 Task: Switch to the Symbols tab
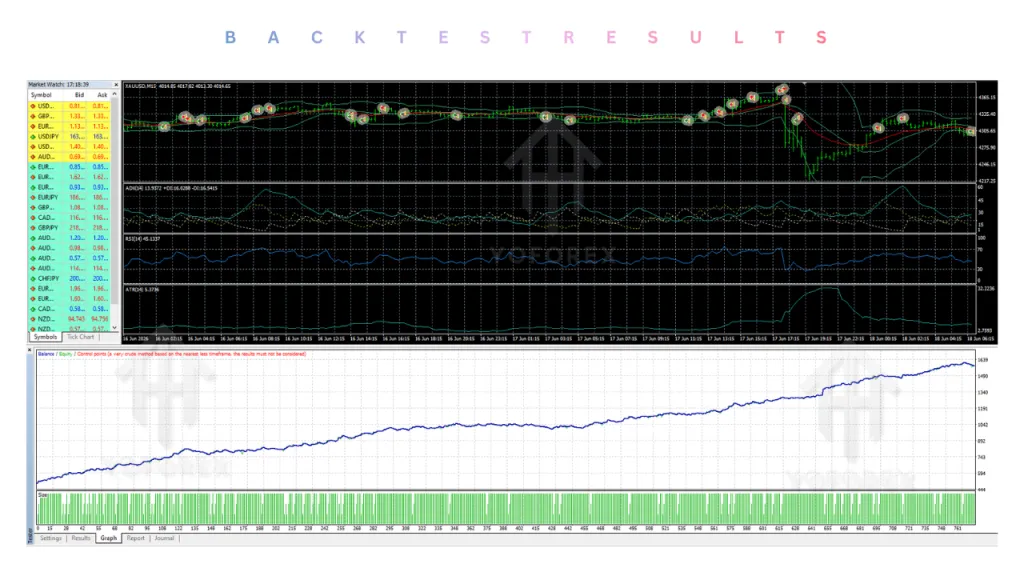point(45,337)
